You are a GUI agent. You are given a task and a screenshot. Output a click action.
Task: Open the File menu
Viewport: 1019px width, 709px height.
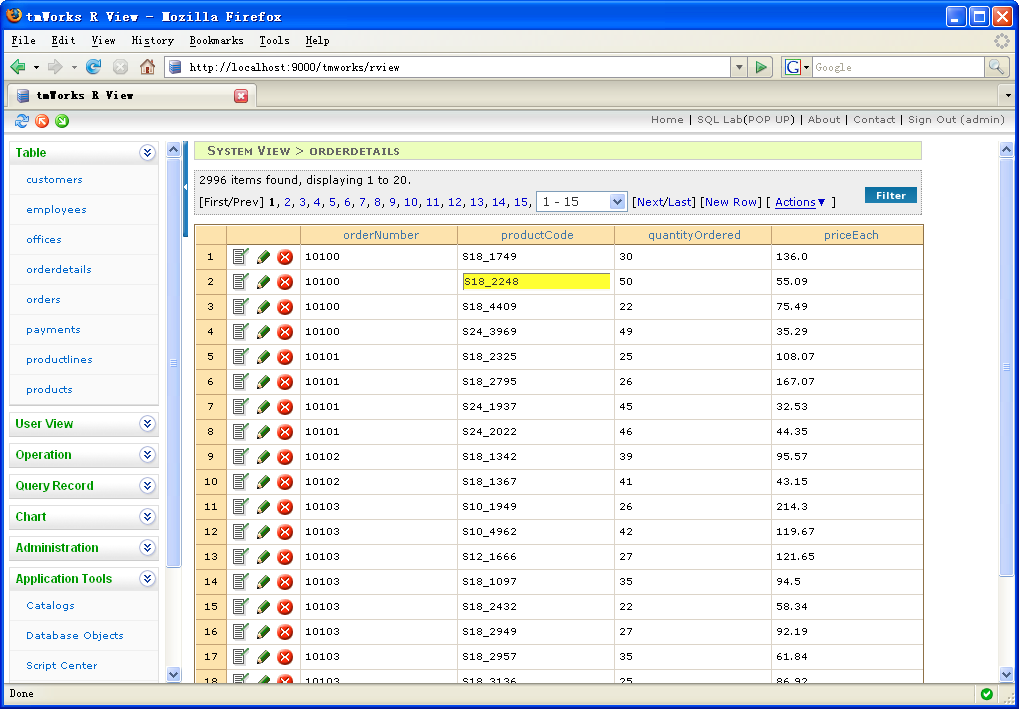coord(24,40)
